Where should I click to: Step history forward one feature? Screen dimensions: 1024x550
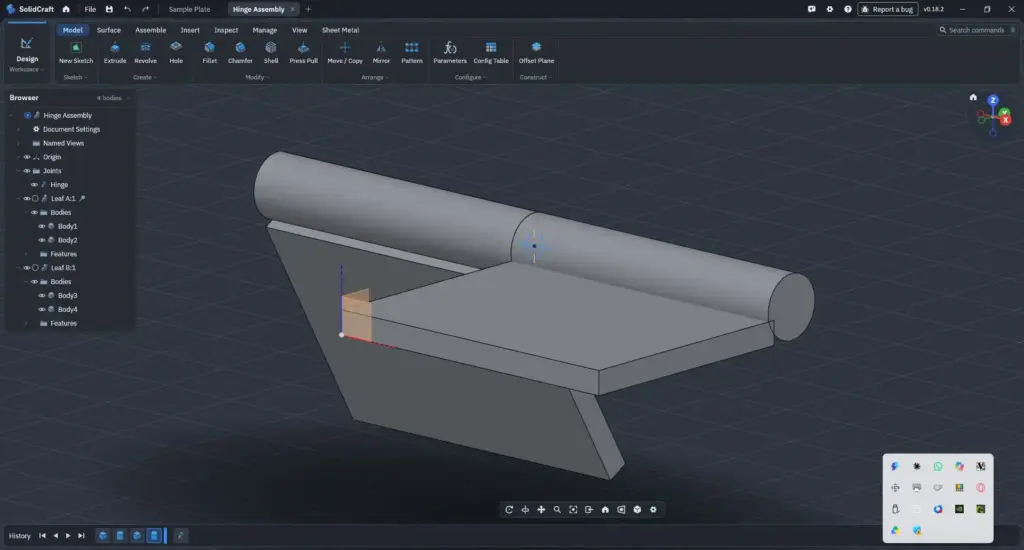pyautogui.click(x=68, y=536)
